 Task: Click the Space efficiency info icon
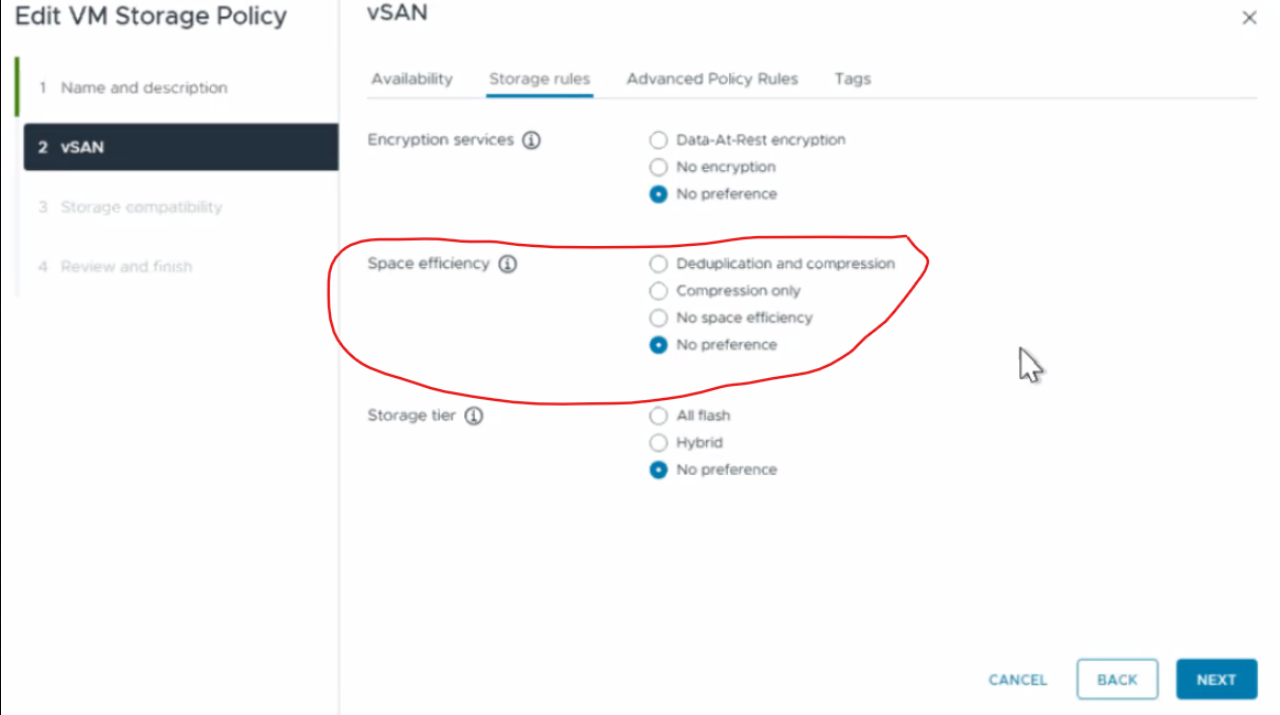point(508,264)
